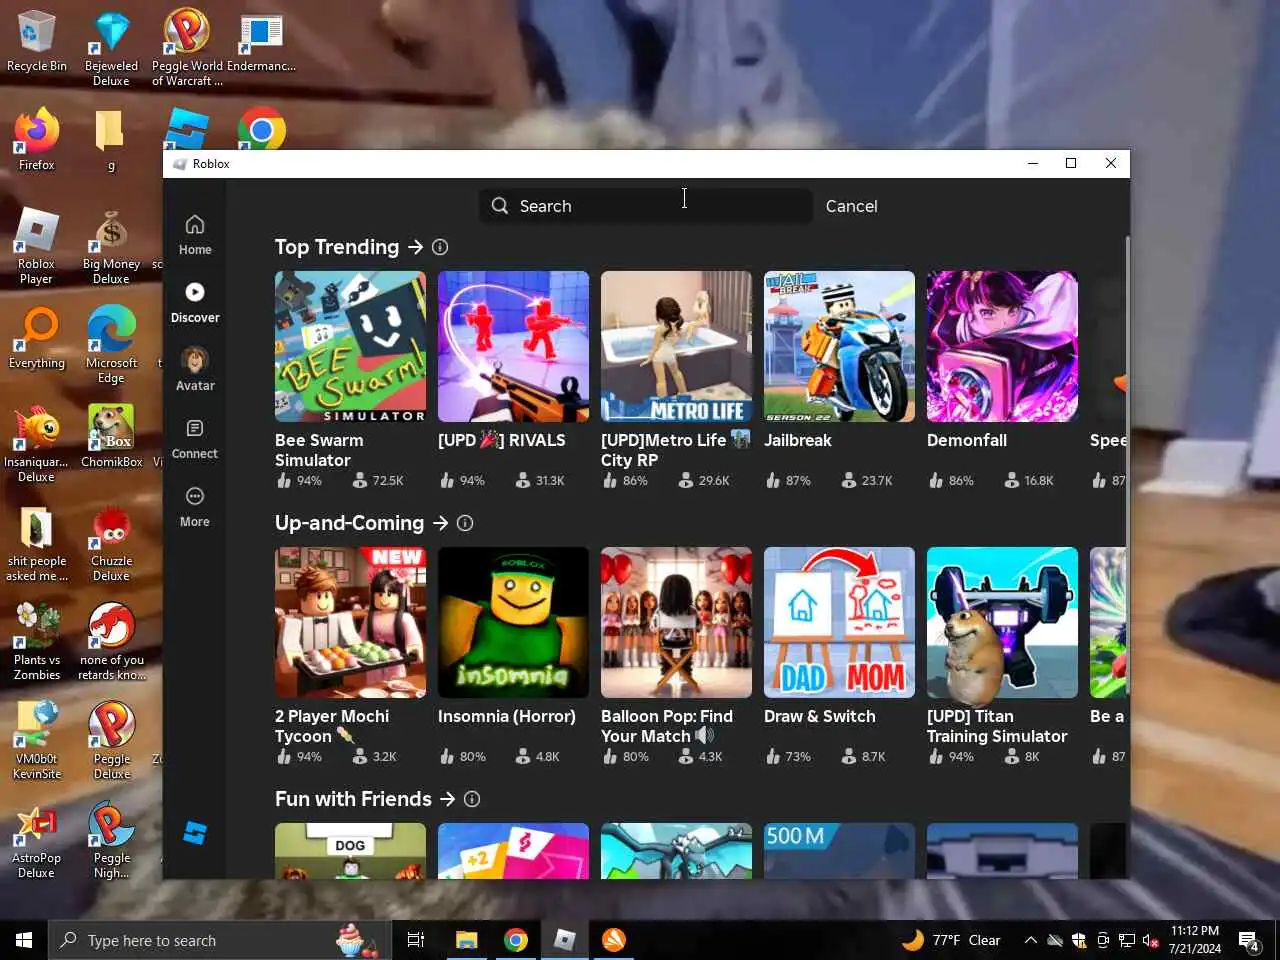
Task: Open Metro Life City RP thumbnail
Action: coord(676,346)
